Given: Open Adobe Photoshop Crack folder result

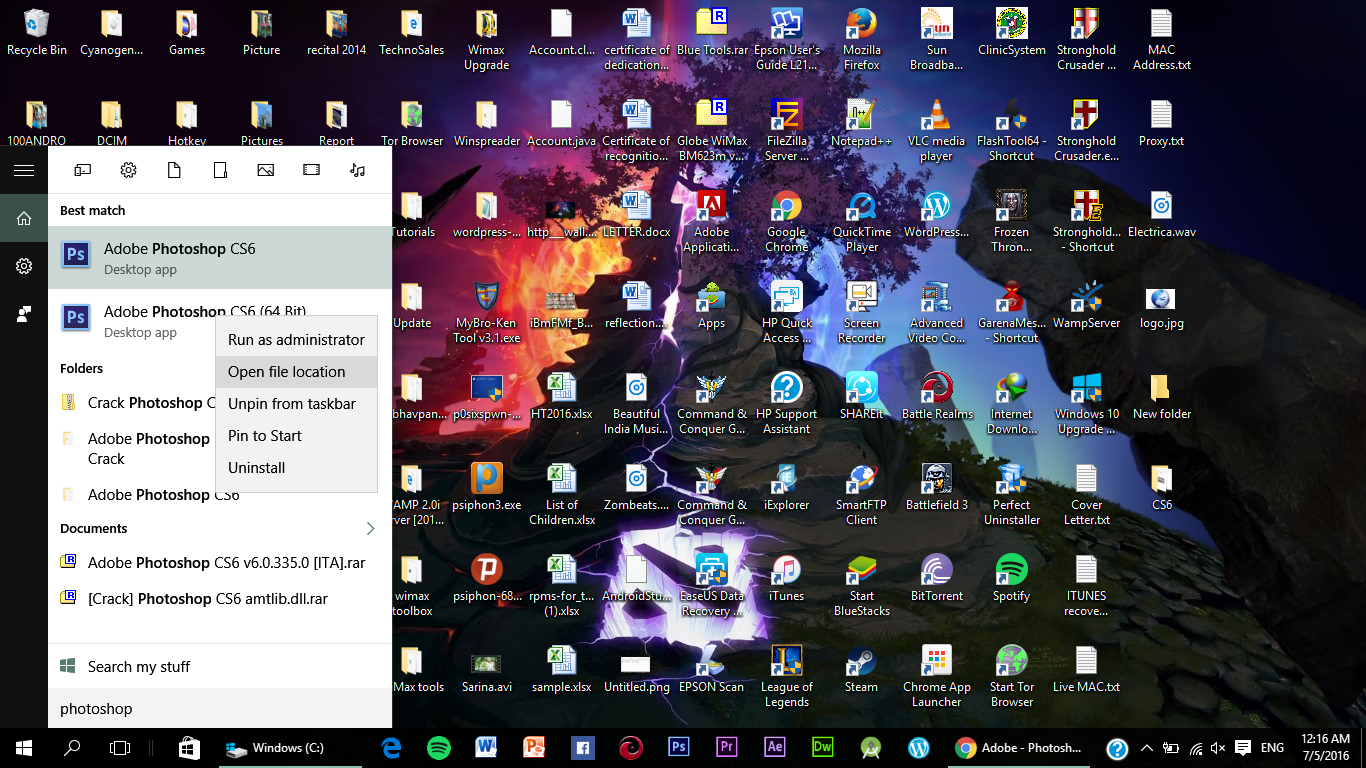Looking at the screenshot, I should tap(132, 449).
